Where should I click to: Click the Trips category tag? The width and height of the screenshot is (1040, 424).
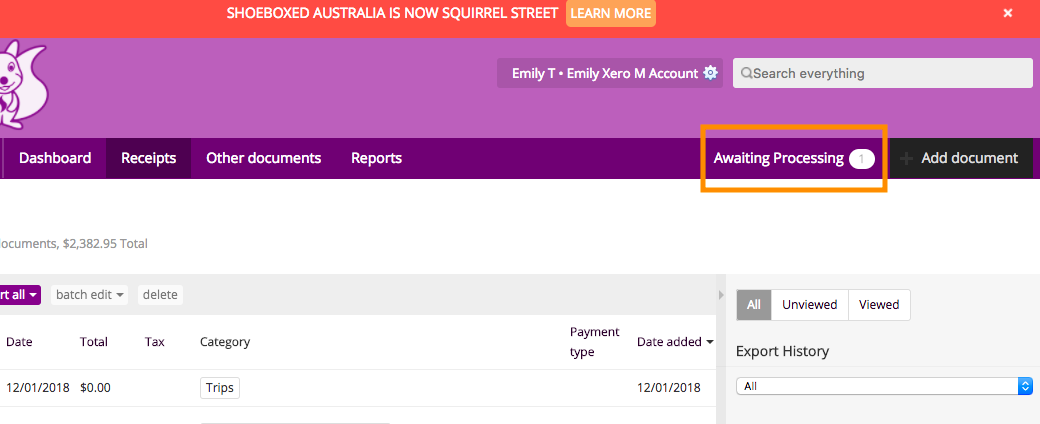[220, 388]
